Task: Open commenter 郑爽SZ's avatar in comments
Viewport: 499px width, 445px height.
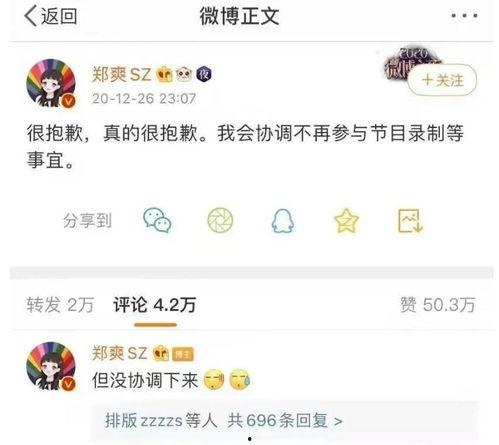Action: (x=51, y=366)
